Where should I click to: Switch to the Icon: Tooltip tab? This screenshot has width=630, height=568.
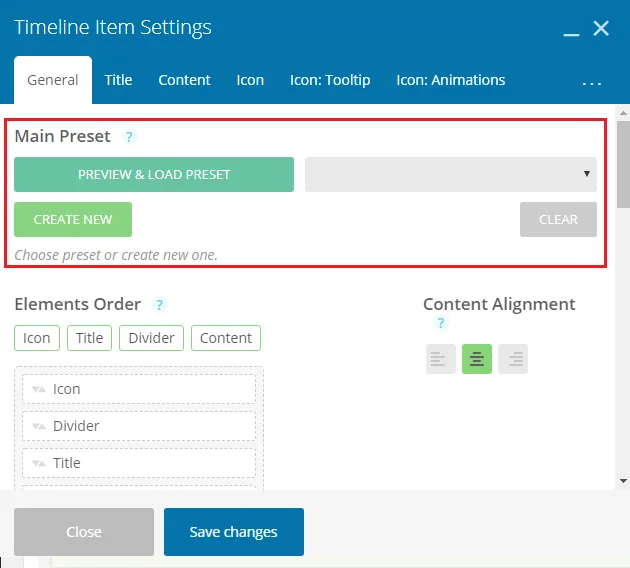pos(330,80)
